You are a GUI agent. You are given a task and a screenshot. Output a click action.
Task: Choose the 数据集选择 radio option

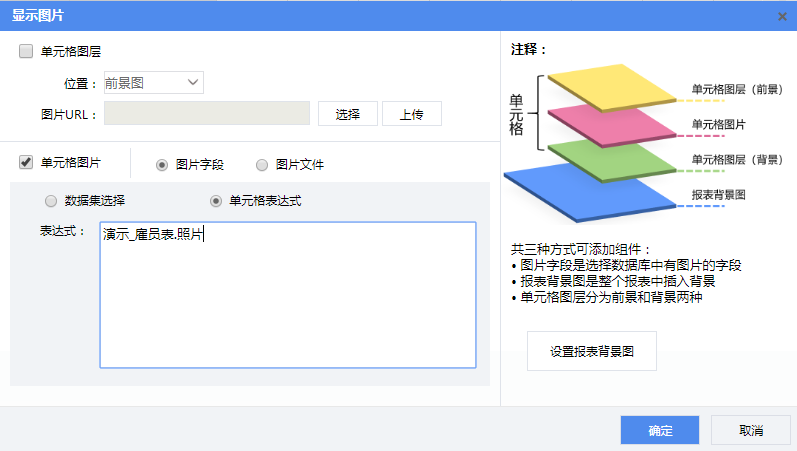(51, 201)
